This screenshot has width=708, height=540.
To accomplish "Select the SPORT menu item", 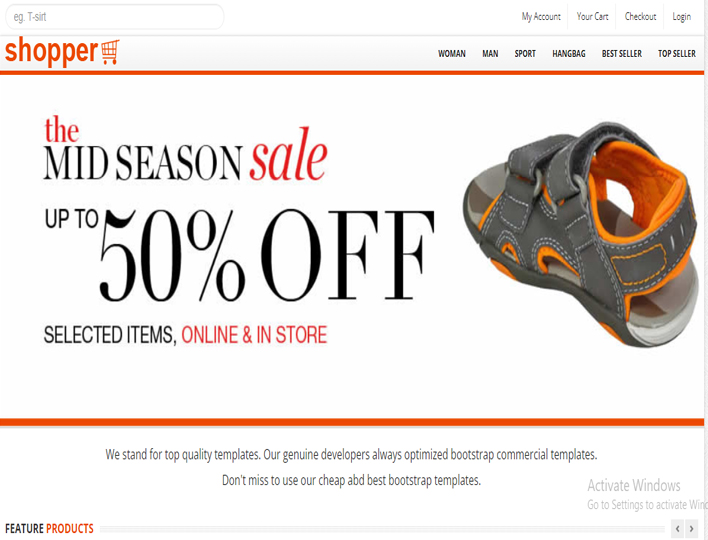I will click(x=525, y=54).
